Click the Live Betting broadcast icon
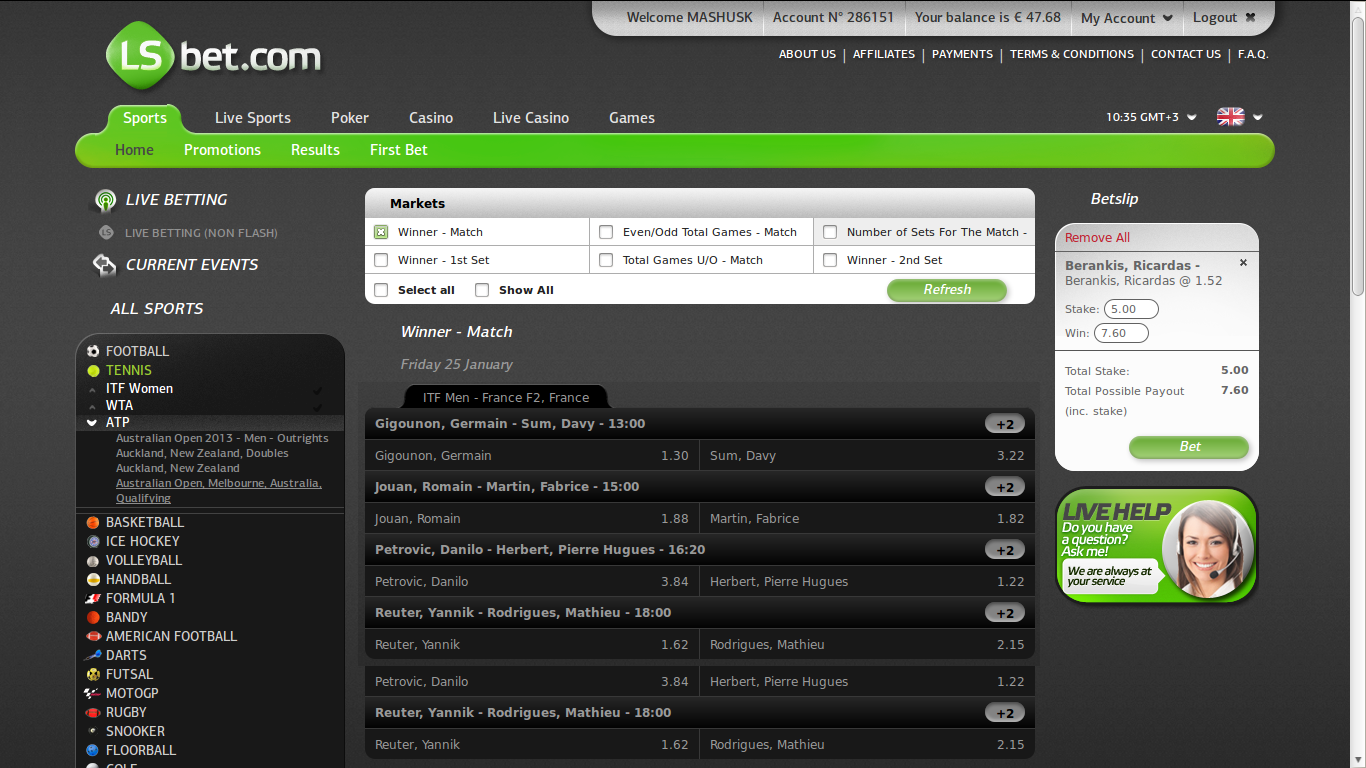The height and width of the screenshot is (768, 1366). point(105,200)
